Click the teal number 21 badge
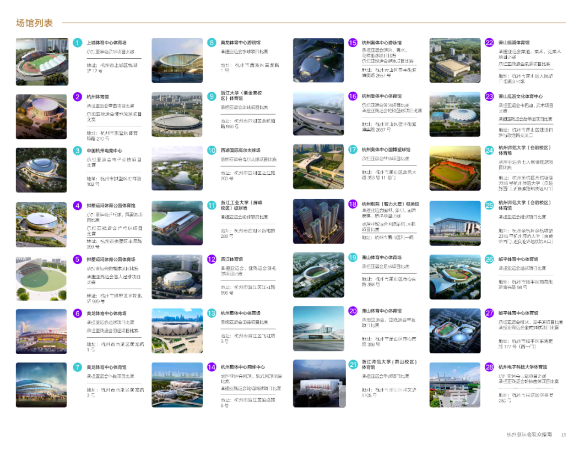The width and height of the screenshot is (581, 454). point(353,364)
